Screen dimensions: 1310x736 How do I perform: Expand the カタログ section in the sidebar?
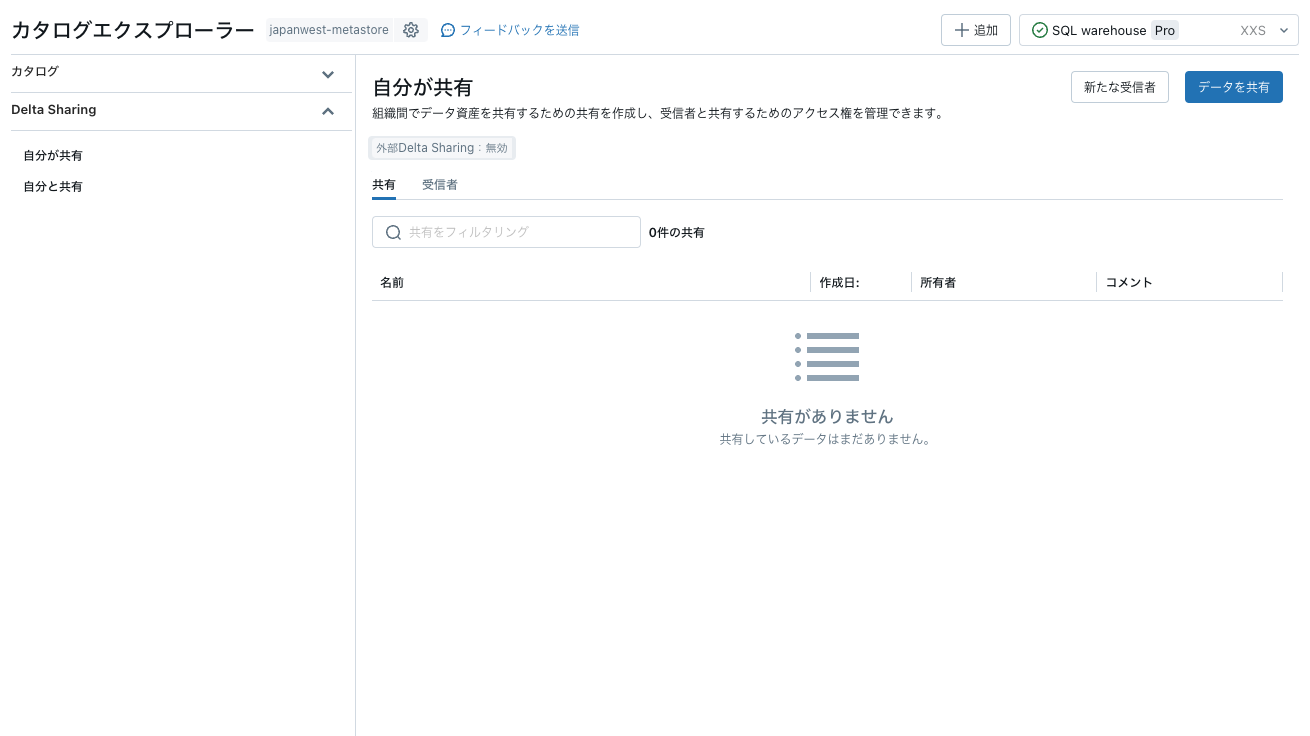pos(327,73)
